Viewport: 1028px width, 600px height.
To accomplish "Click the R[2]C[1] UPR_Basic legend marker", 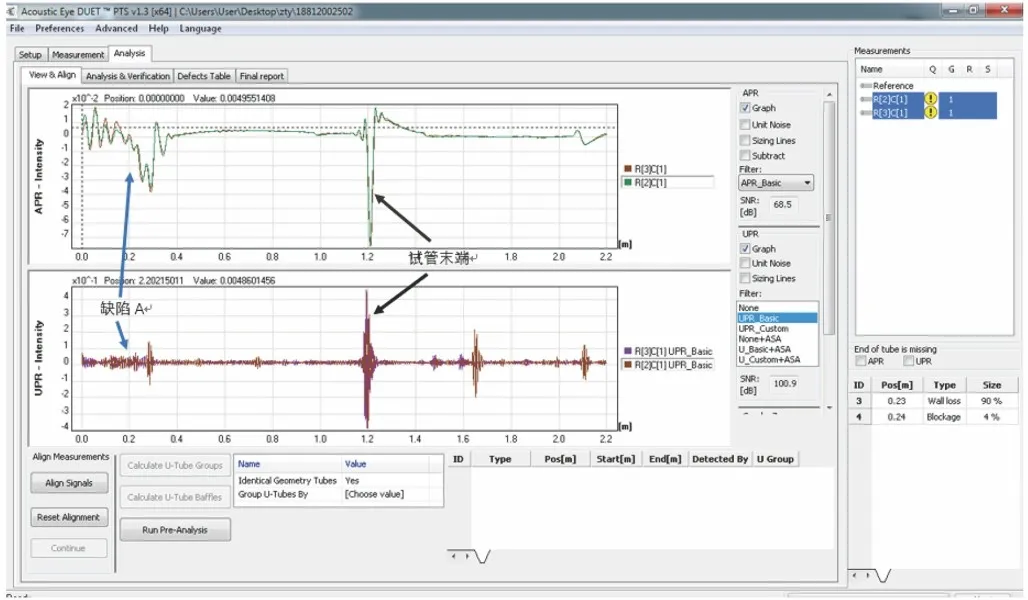I will tap(626, 365).
